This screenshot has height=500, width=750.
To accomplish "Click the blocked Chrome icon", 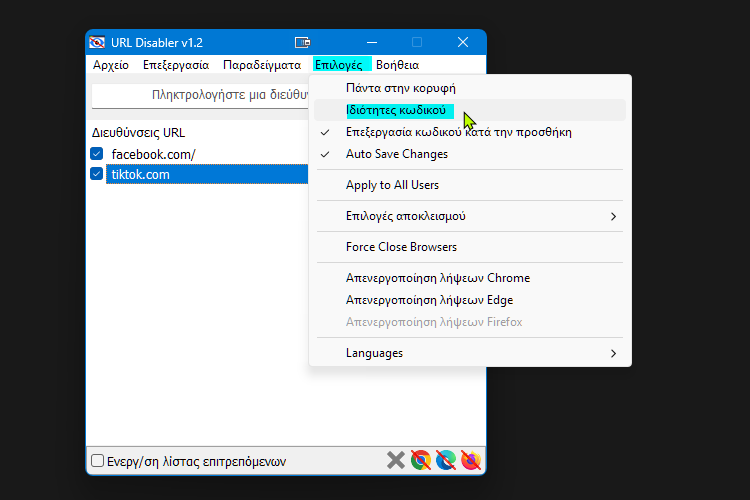I will click(x=421, y=460).
